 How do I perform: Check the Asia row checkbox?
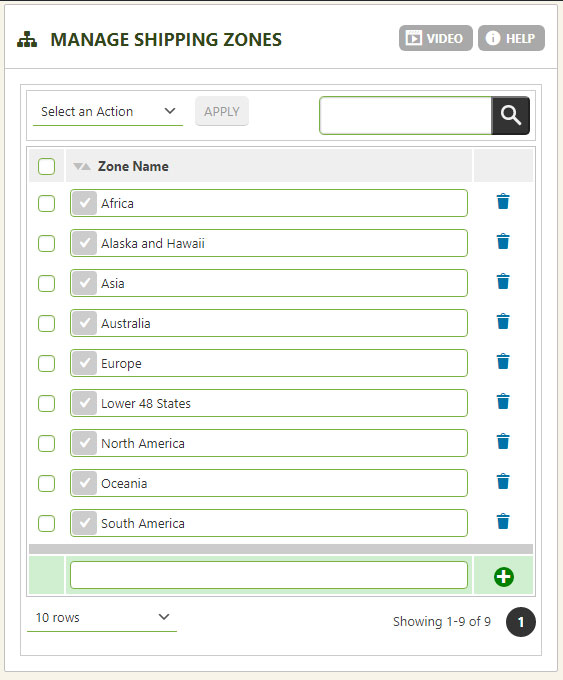pyautogui.click(x=46, y=283)
